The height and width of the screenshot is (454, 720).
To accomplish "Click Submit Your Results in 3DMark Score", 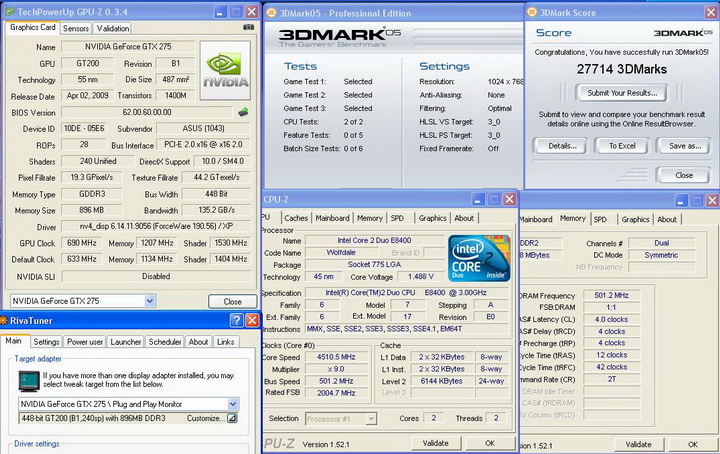I will pyautogui.click(x=622, y=93).
